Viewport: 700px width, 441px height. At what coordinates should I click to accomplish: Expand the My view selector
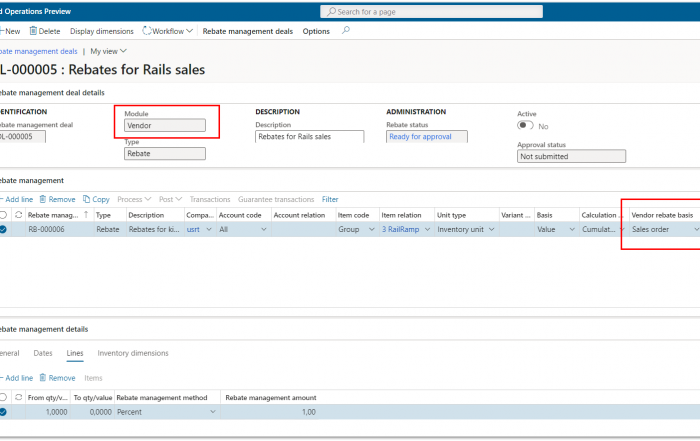(108, 51)
